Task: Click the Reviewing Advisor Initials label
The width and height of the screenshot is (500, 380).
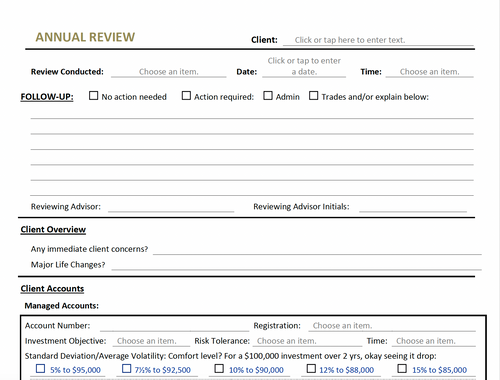Action: [x=301, y=207]
